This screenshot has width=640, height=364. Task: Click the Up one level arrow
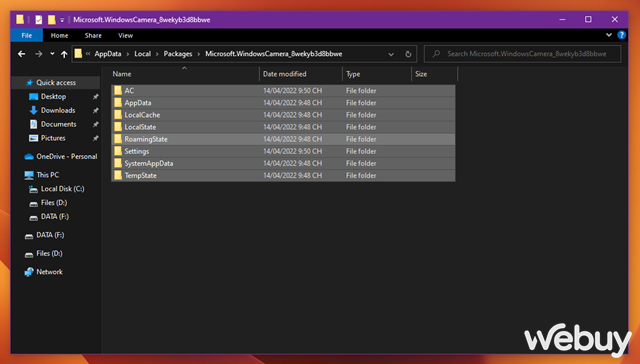64,54
